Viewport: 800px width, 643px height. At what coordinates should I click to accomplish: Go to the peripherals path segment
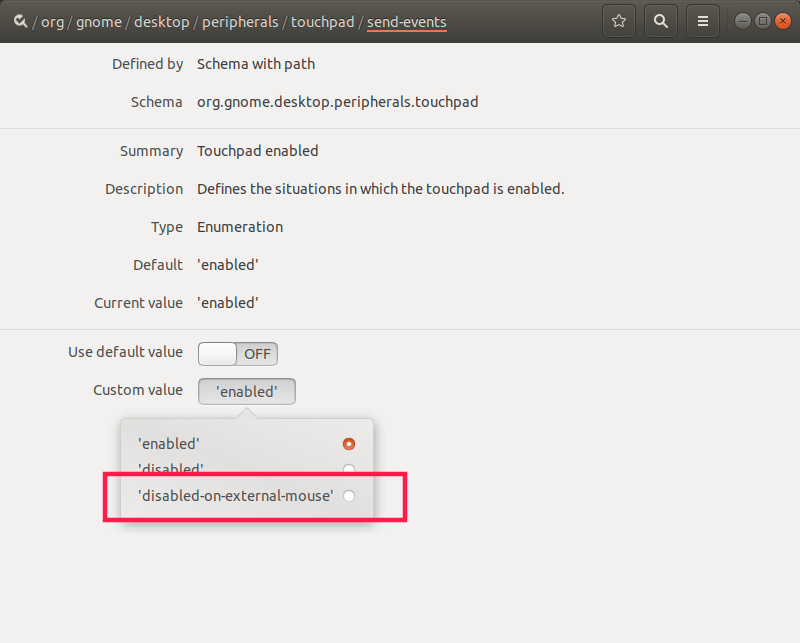[x=240, y=21]
